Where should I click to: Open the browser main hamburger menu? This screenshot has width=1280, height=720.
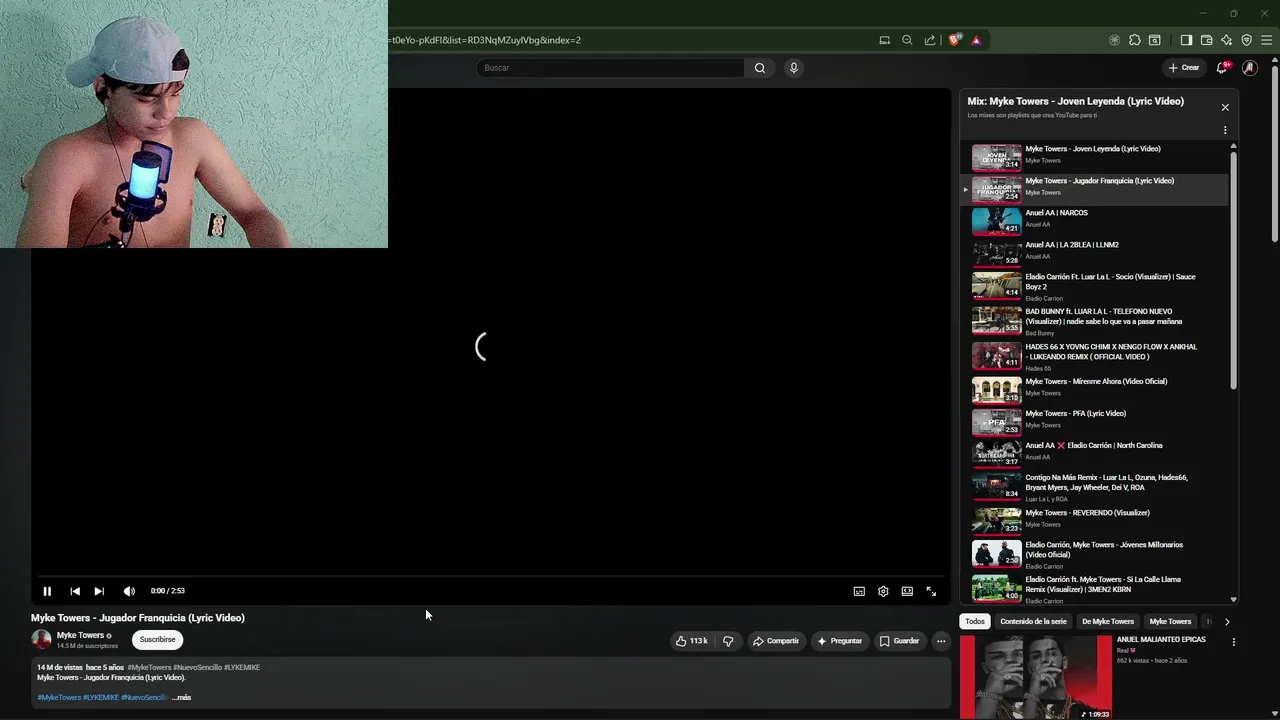pos(1267,40)
